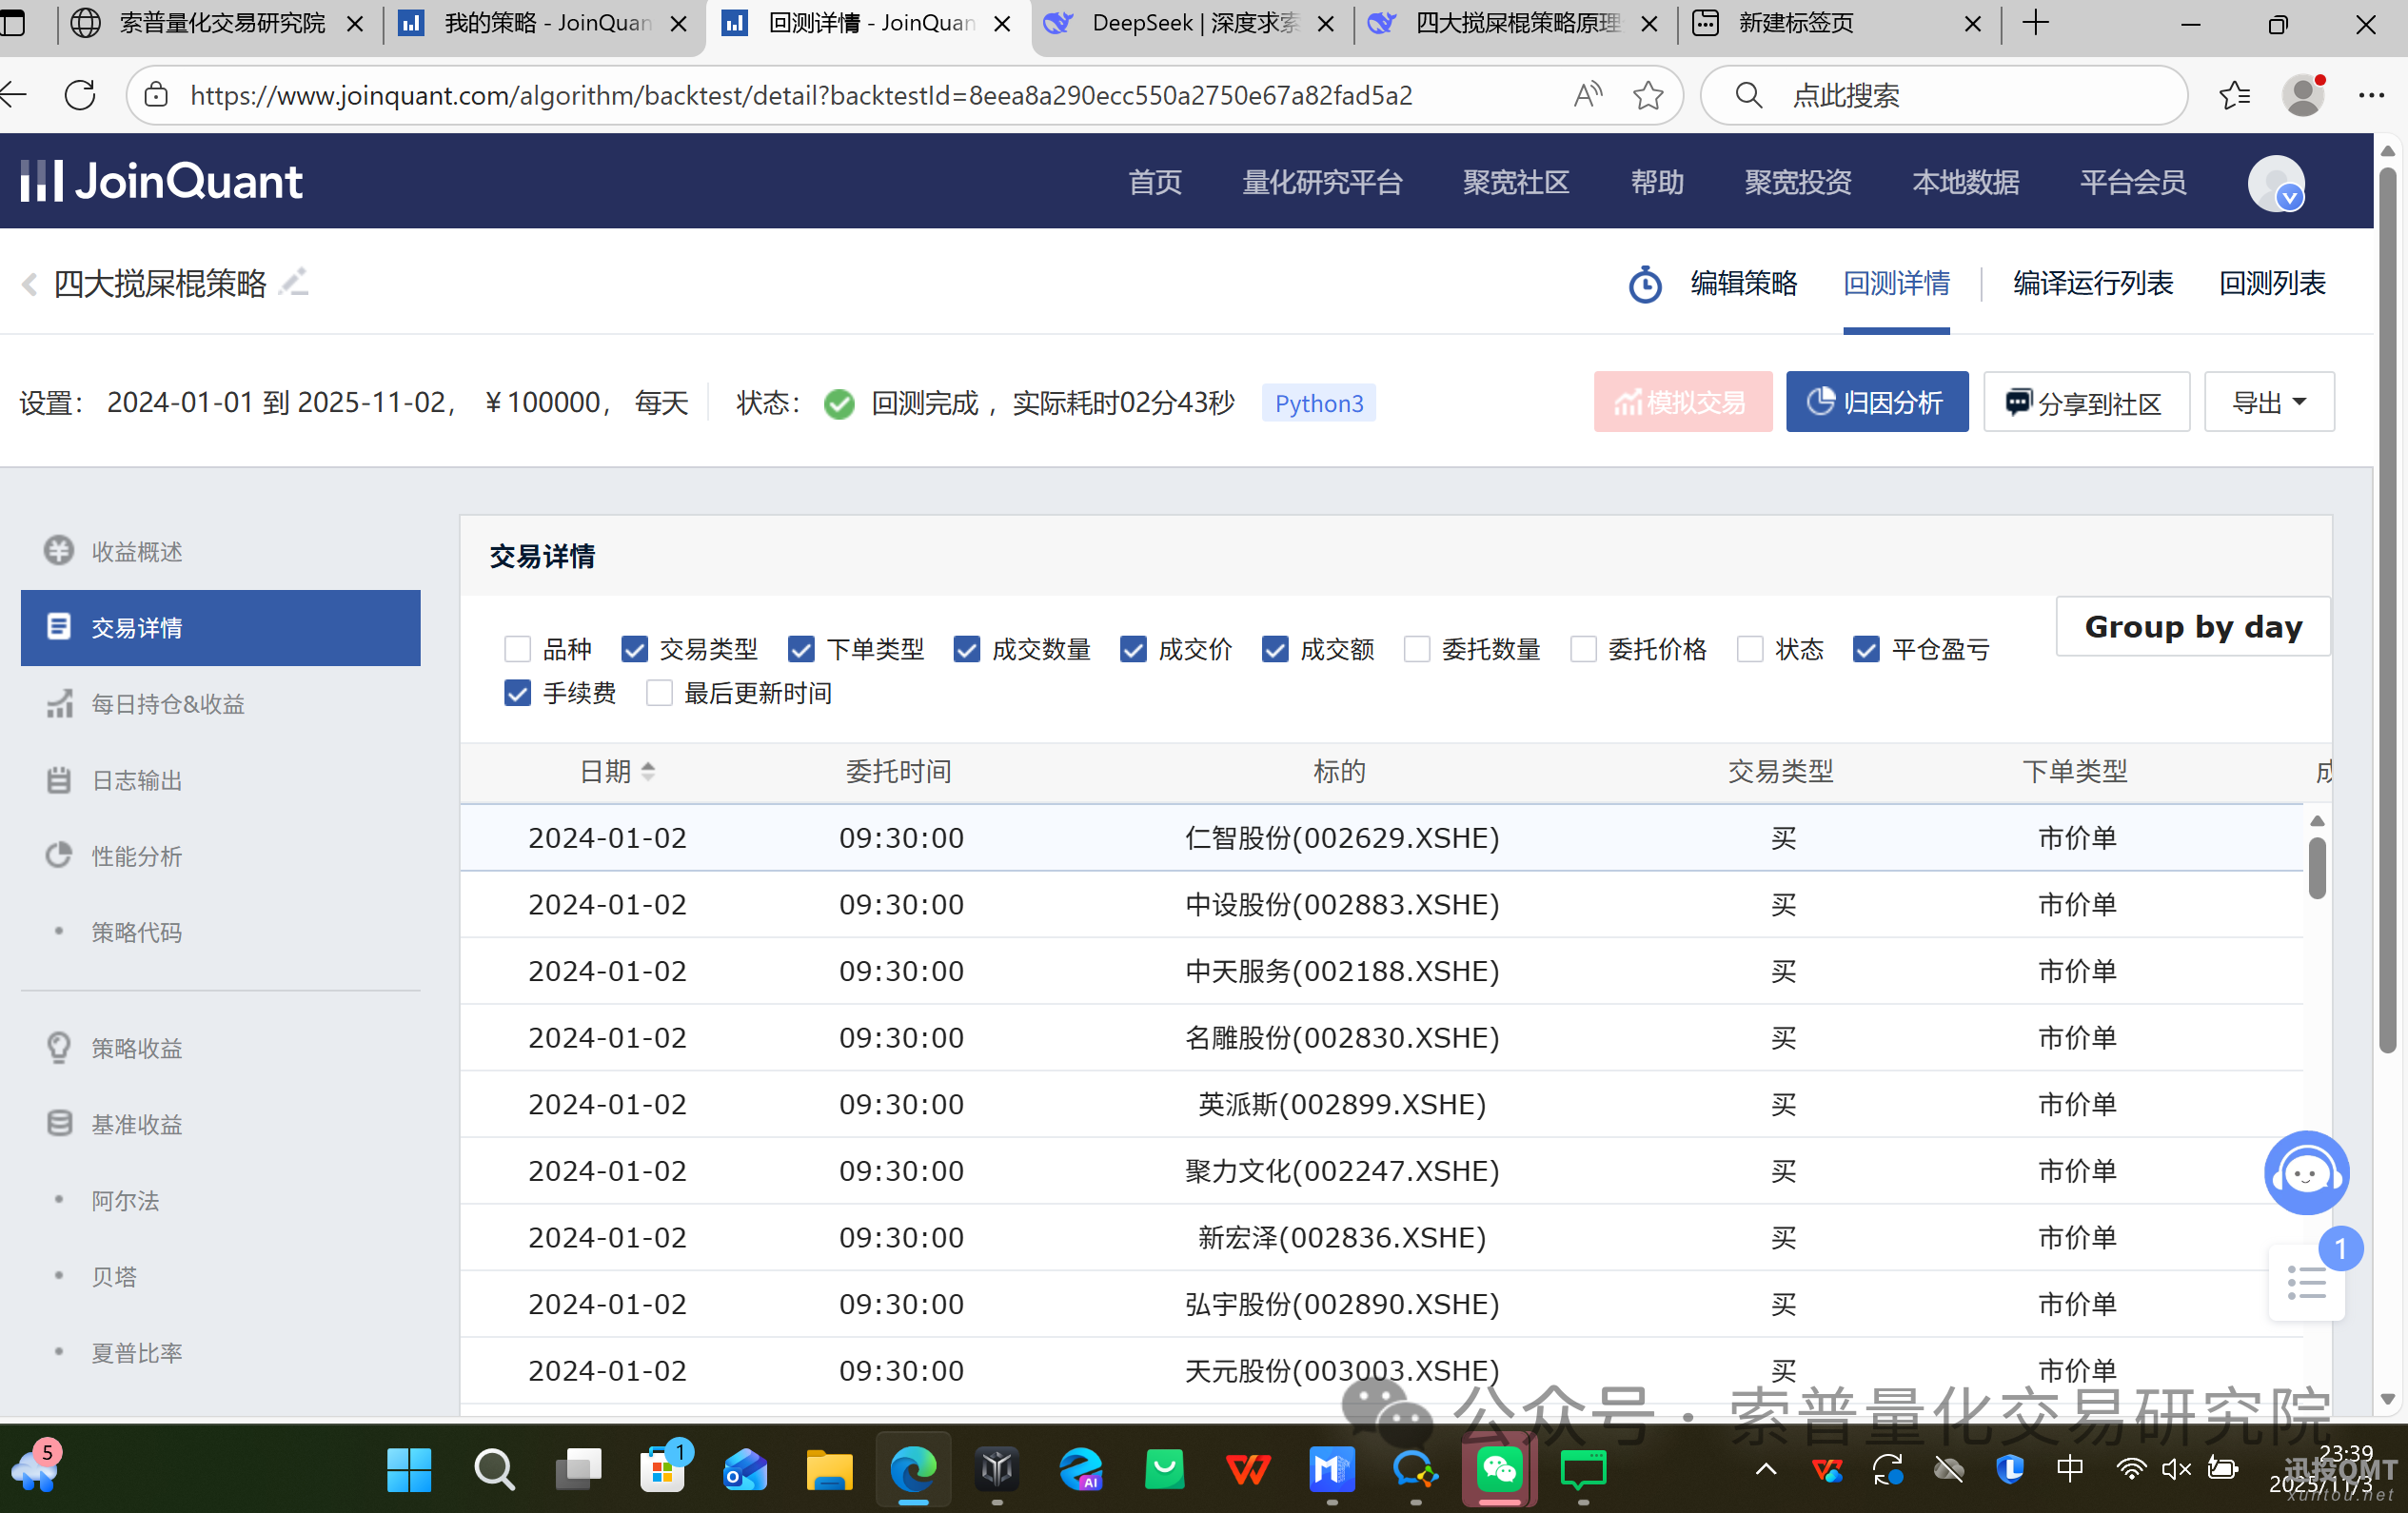Screen dimensions: 2408x1513
Task: Open the 归因分析 attribution analysis
Action: [x=1877, y=402]
